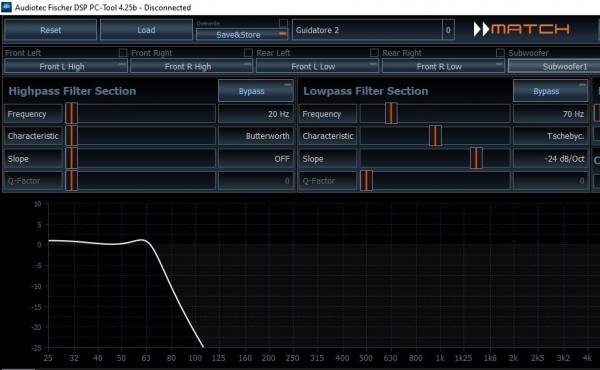Click the lowpass Q-Factor slider handle
The width and height of the screenshot is (600, 370).
366,181
